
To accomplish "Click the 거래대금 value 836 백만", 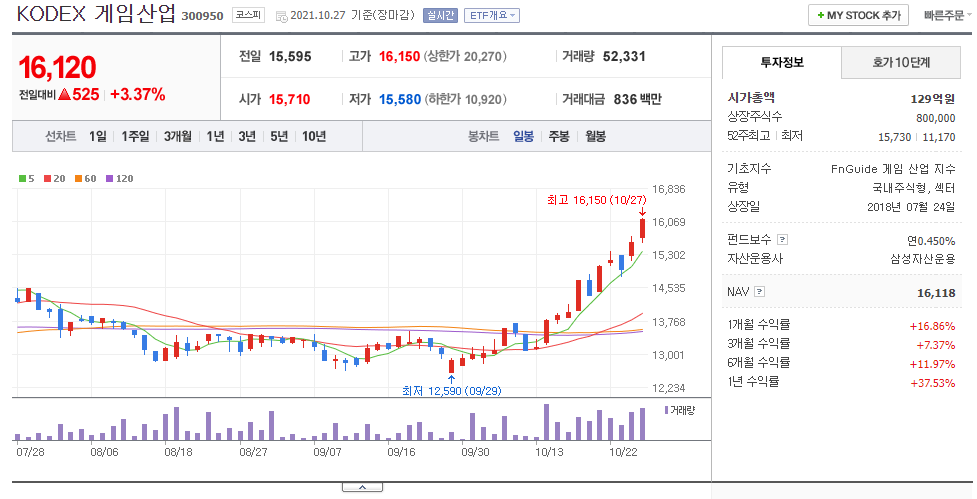I will 637,99.
